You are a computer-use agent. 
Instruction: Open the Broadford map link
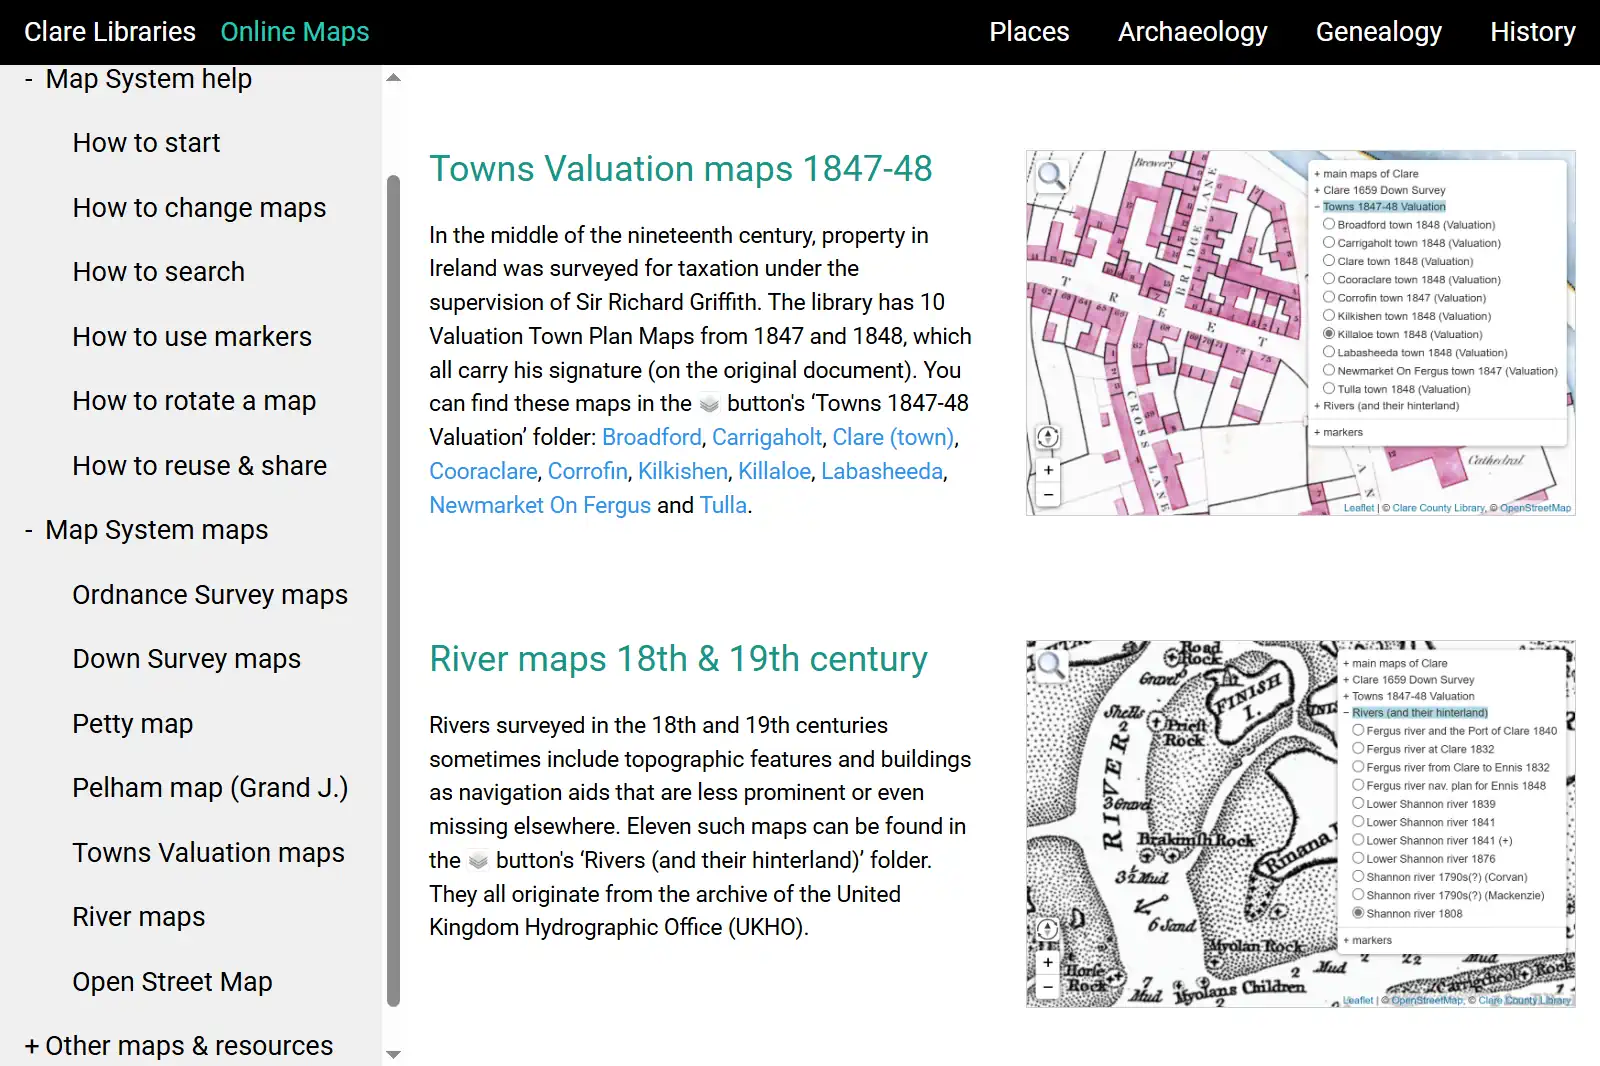tap(652, 438)
